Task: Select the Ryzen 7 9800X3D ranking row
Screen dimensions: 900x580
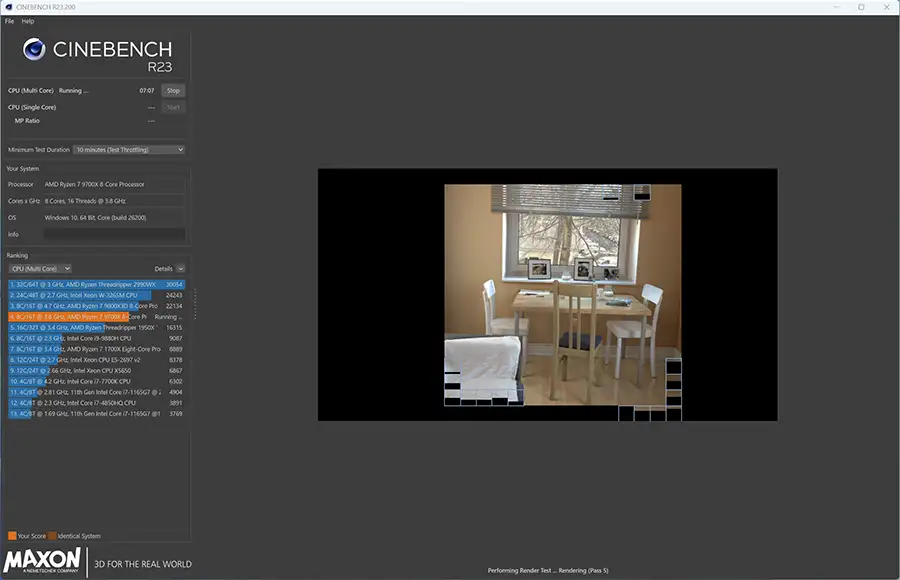Action: pyautogui.click(x=96, y=306)
